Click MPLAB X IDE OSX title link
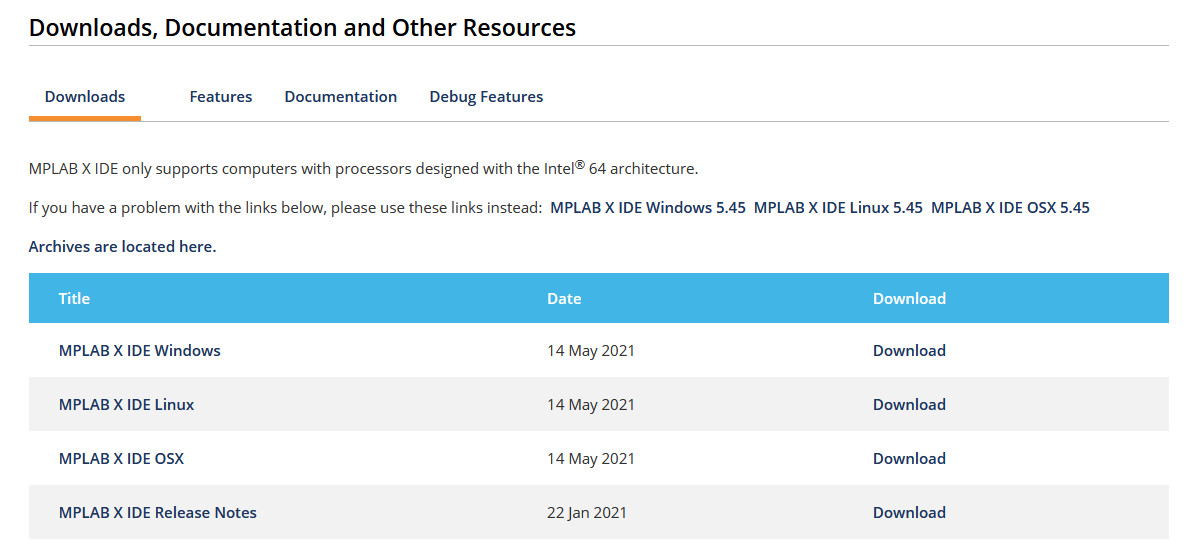 pos(121,459)
